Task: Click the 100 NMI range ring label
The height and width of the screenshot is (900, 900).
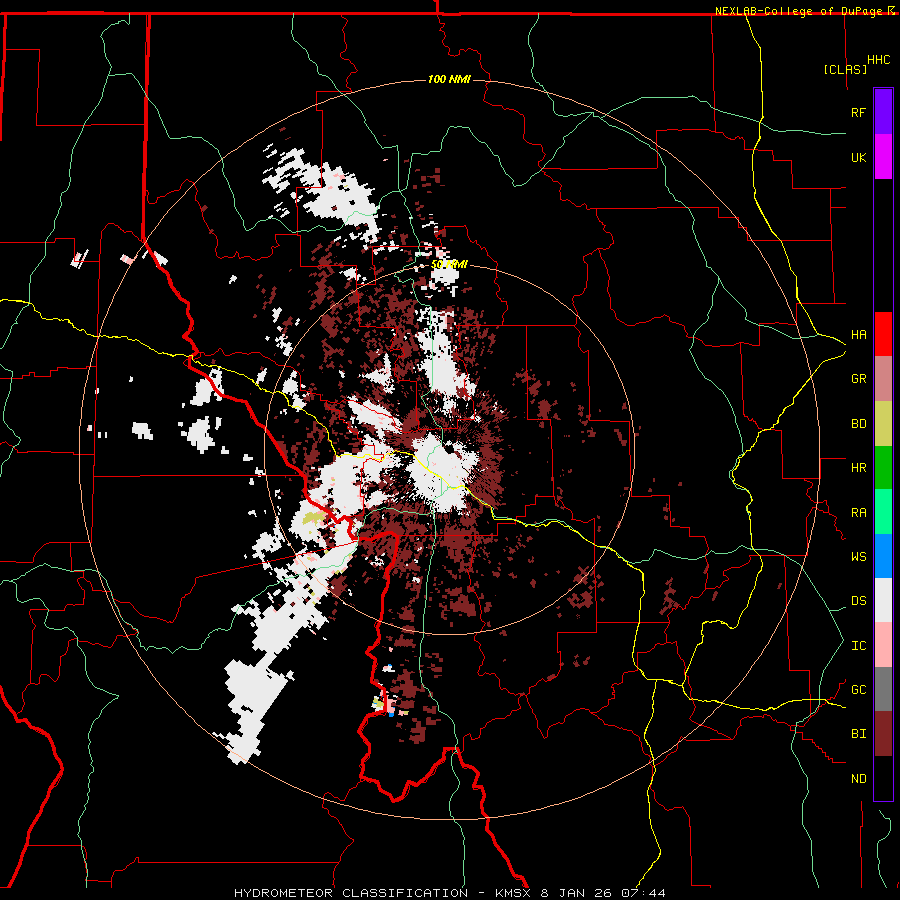Action: click(449, 79)
